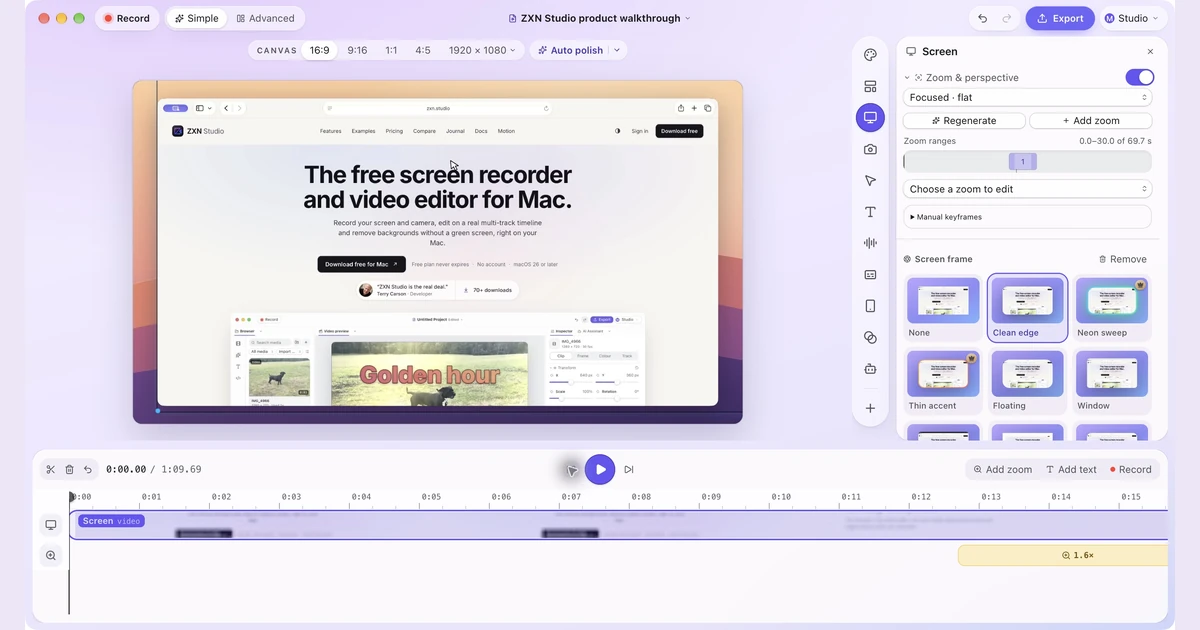The width and height of the screenshot is (1200, 630).
Task: Play the video preview
Action: (x=600, y=469)
